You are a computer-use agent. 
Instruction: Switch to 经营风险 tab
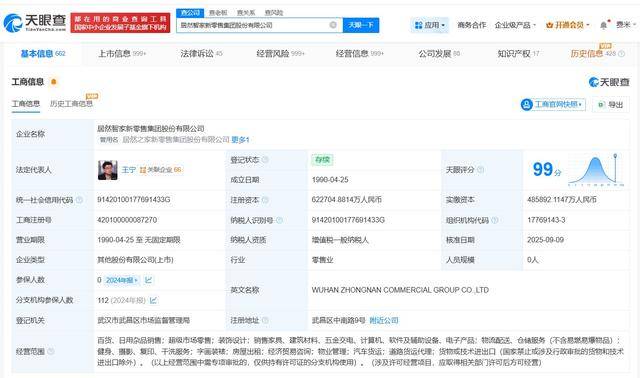[280, 53]
